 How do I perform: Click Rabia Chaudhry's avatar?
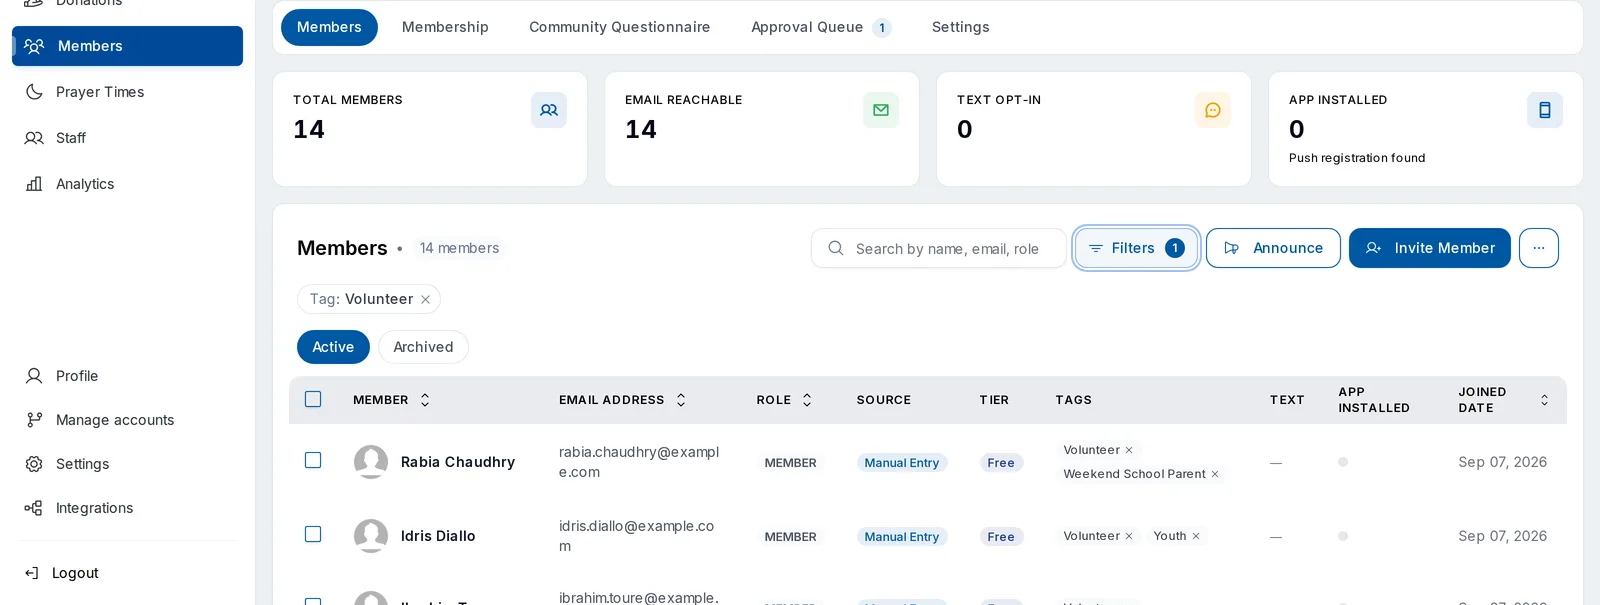click(371, 462)
